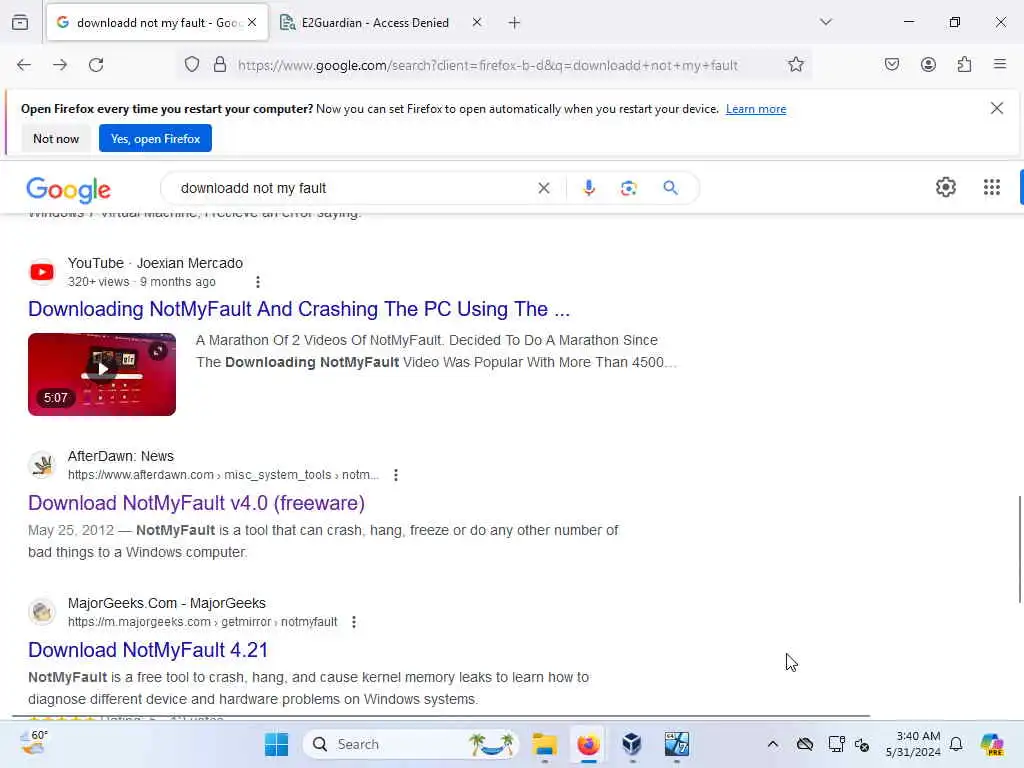1024x768 pixels.
Task: Click Yes, open Firefox button
Action: (155, 138)
